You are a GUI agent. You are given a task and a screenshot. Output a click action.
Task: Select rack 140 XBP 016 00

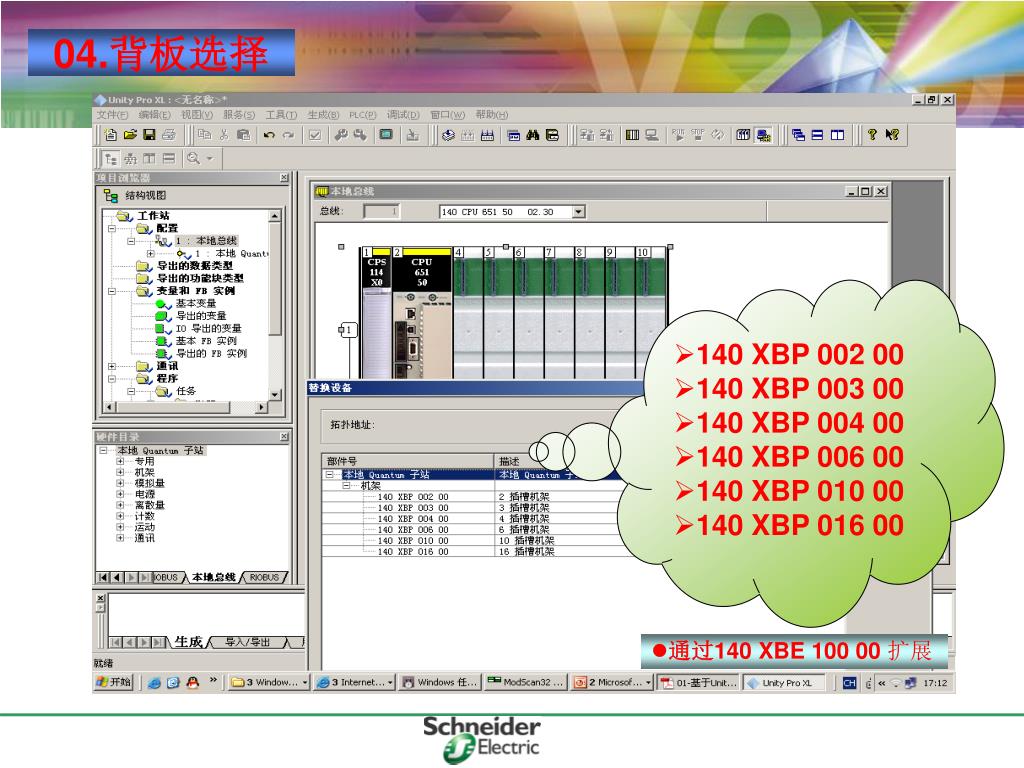click(413, 552)
